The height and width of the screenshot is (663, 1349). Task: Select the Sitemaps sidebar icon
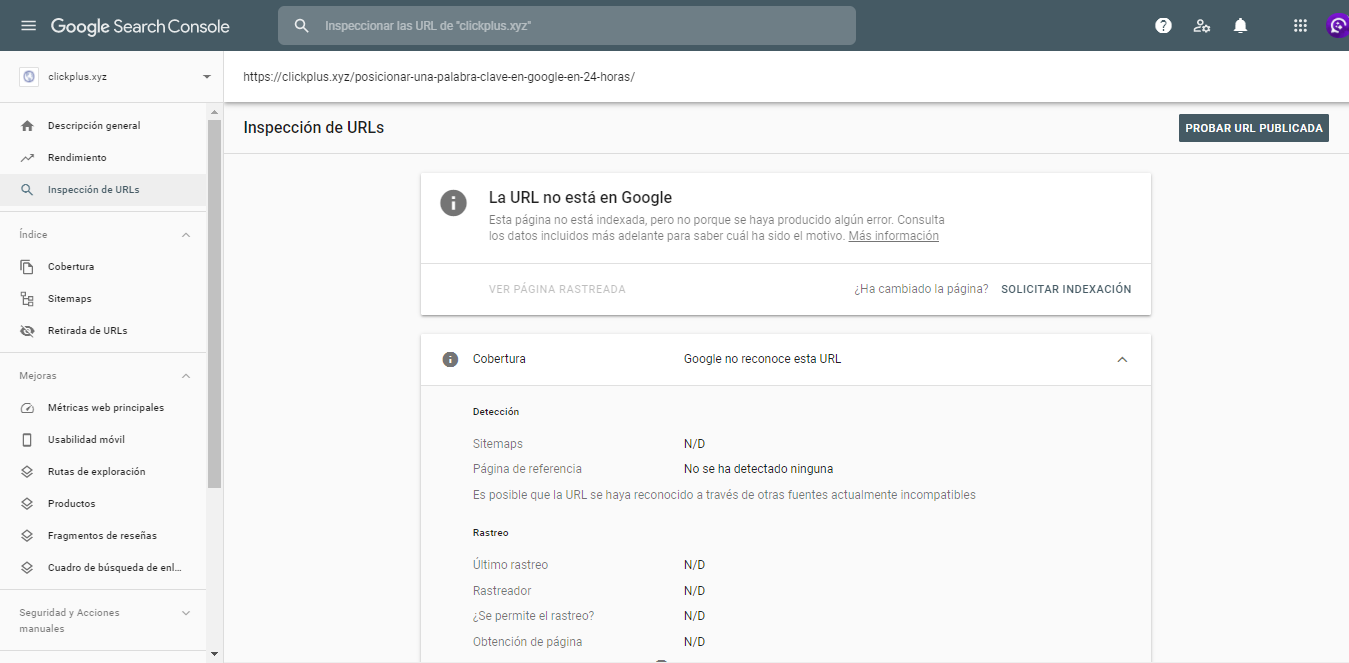[27, 298]
